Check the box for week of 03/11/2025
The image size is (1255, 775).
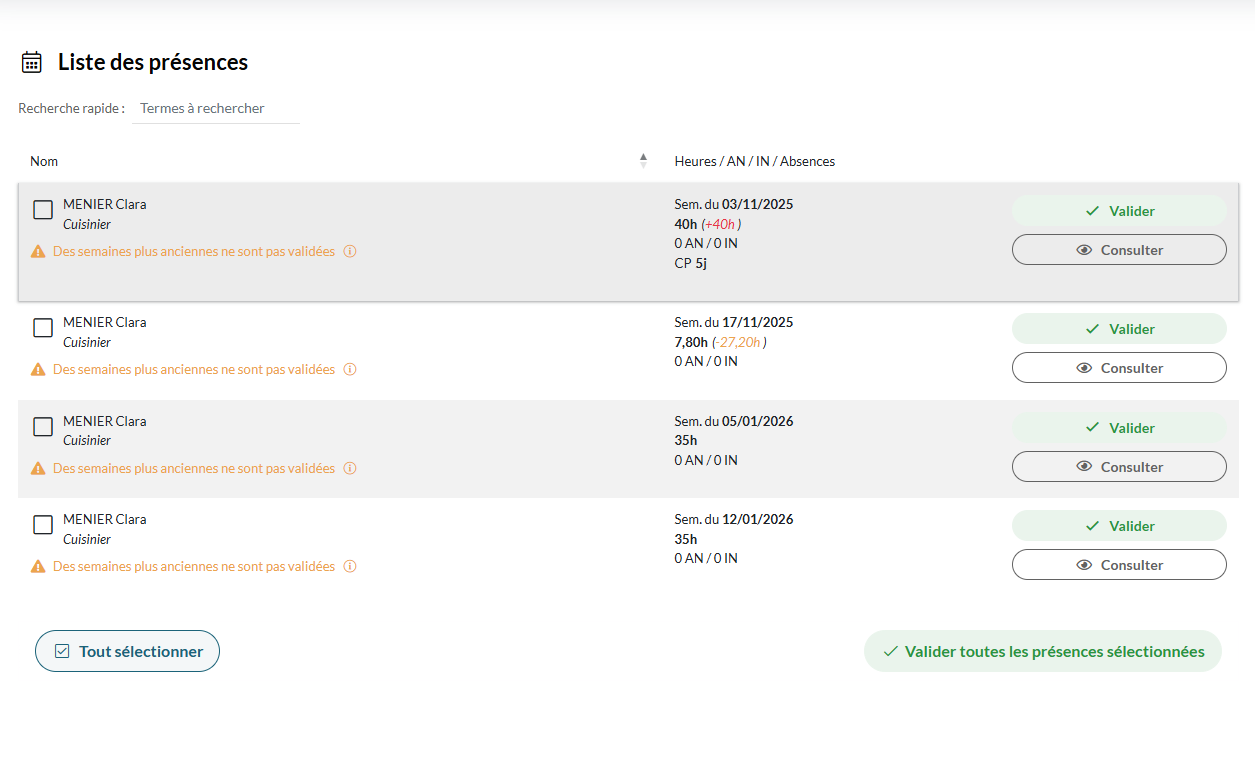tap(43, 210)
